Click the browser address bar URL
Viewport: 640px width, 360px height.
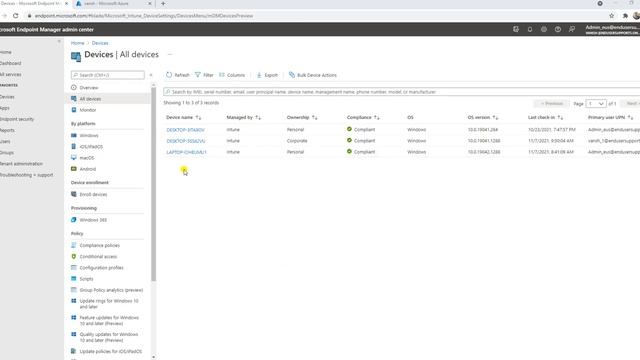144,16
